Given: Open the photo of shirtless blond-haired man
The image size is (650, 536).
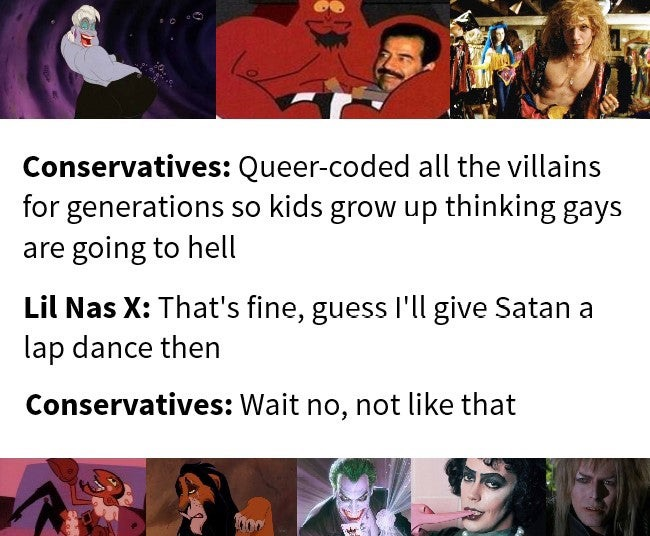Looking at the screenshot, I should (550, 59).
